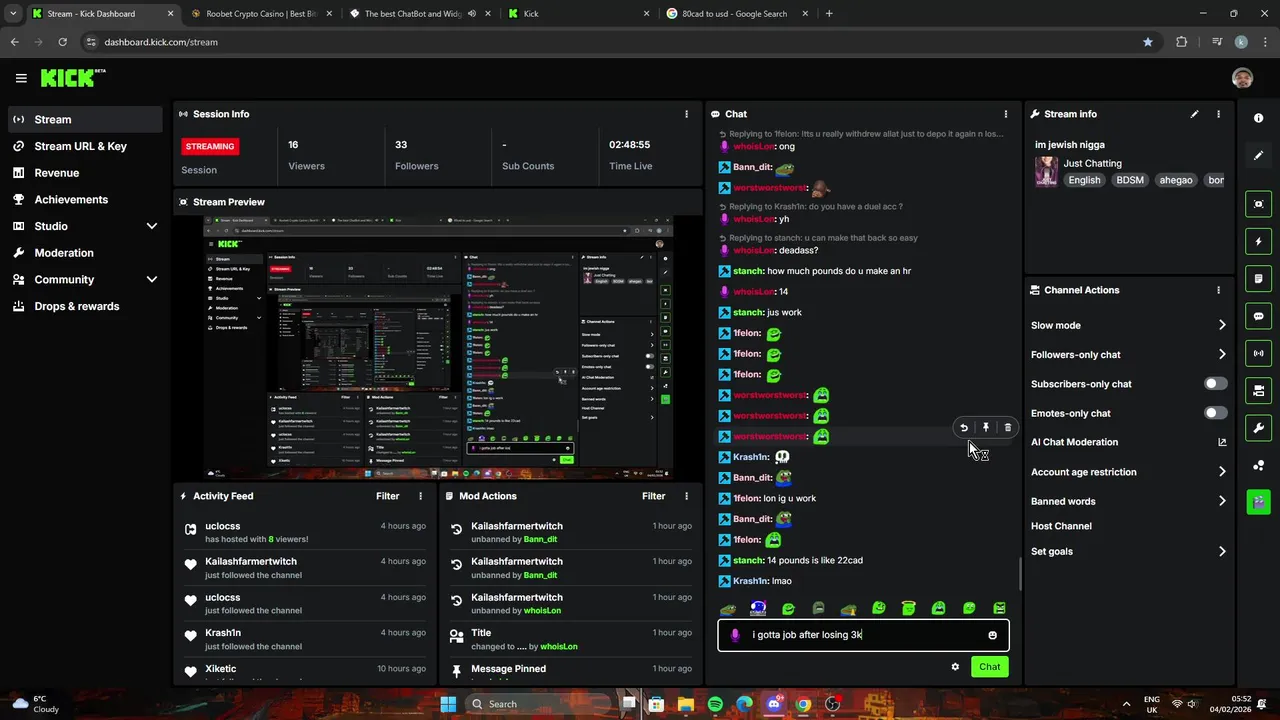Switch to 80cad to usd Google tab
1280x720 pixels.
tap(737, 14)
